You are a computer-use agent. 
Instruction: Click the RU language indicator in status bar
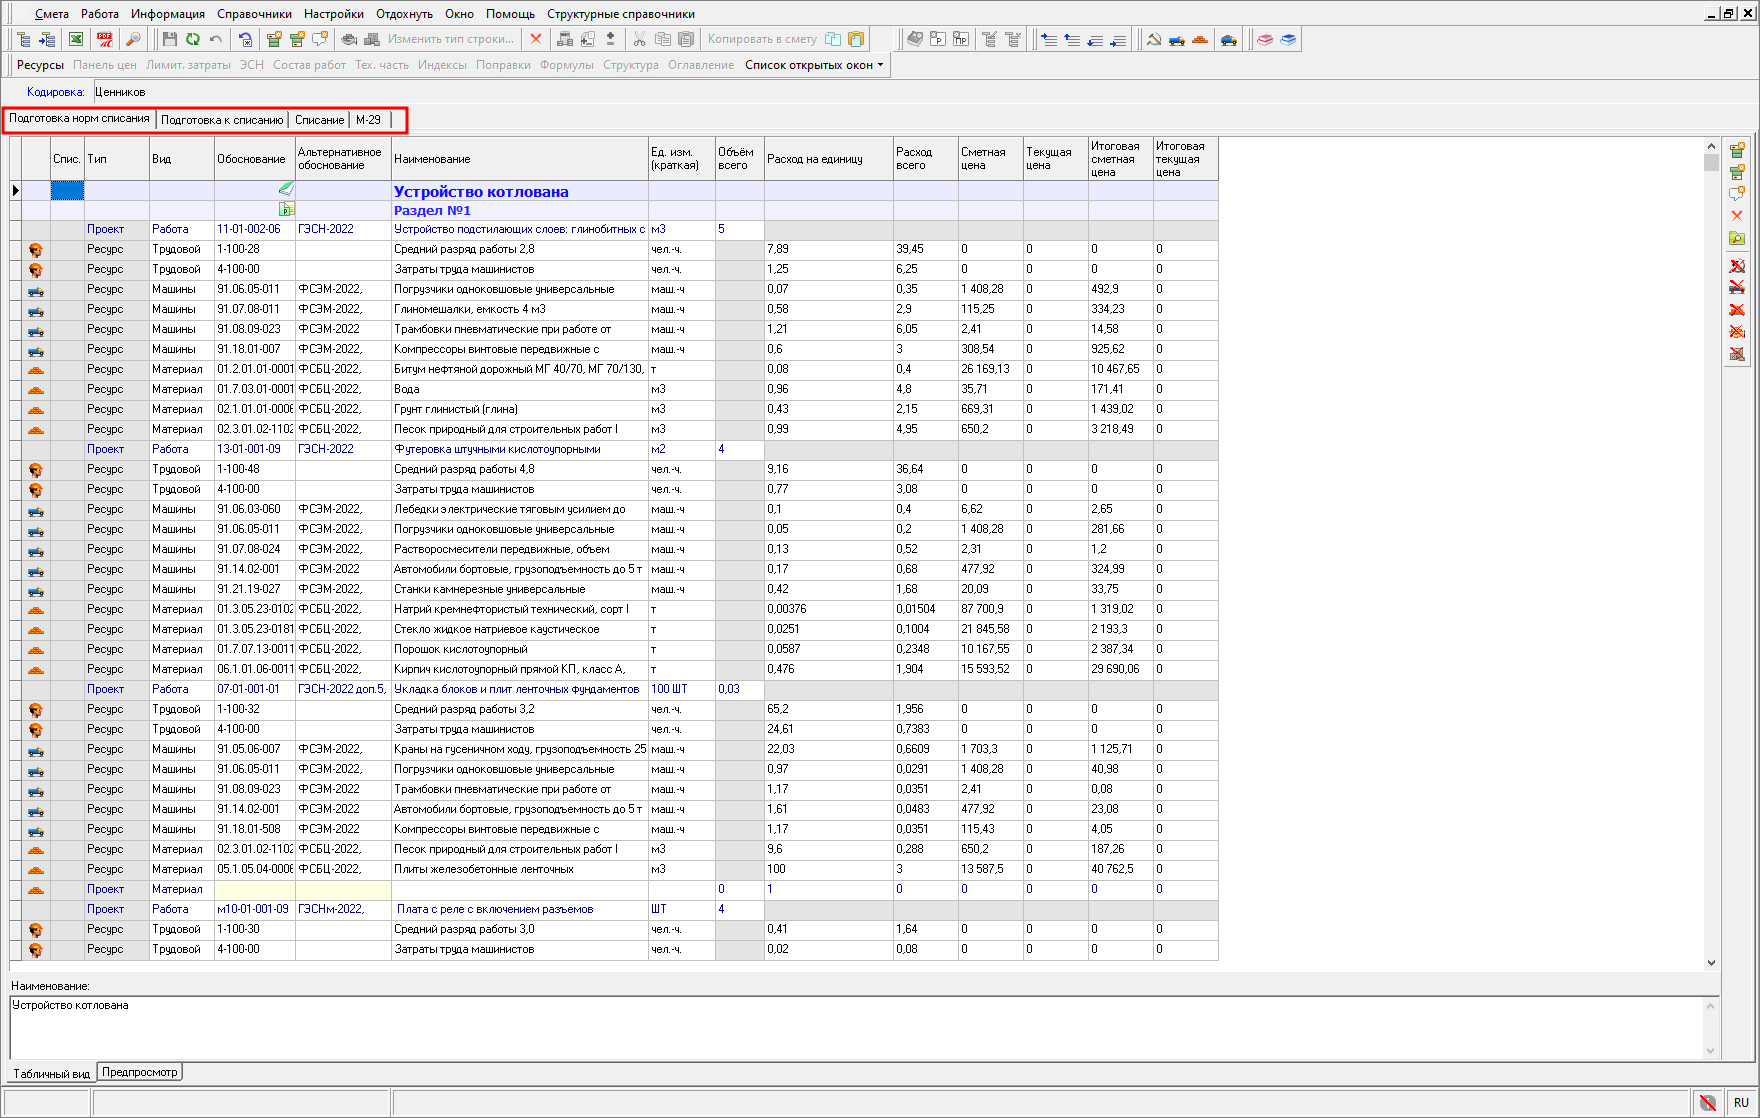pyautogui.click(x=1742, y=1102)
